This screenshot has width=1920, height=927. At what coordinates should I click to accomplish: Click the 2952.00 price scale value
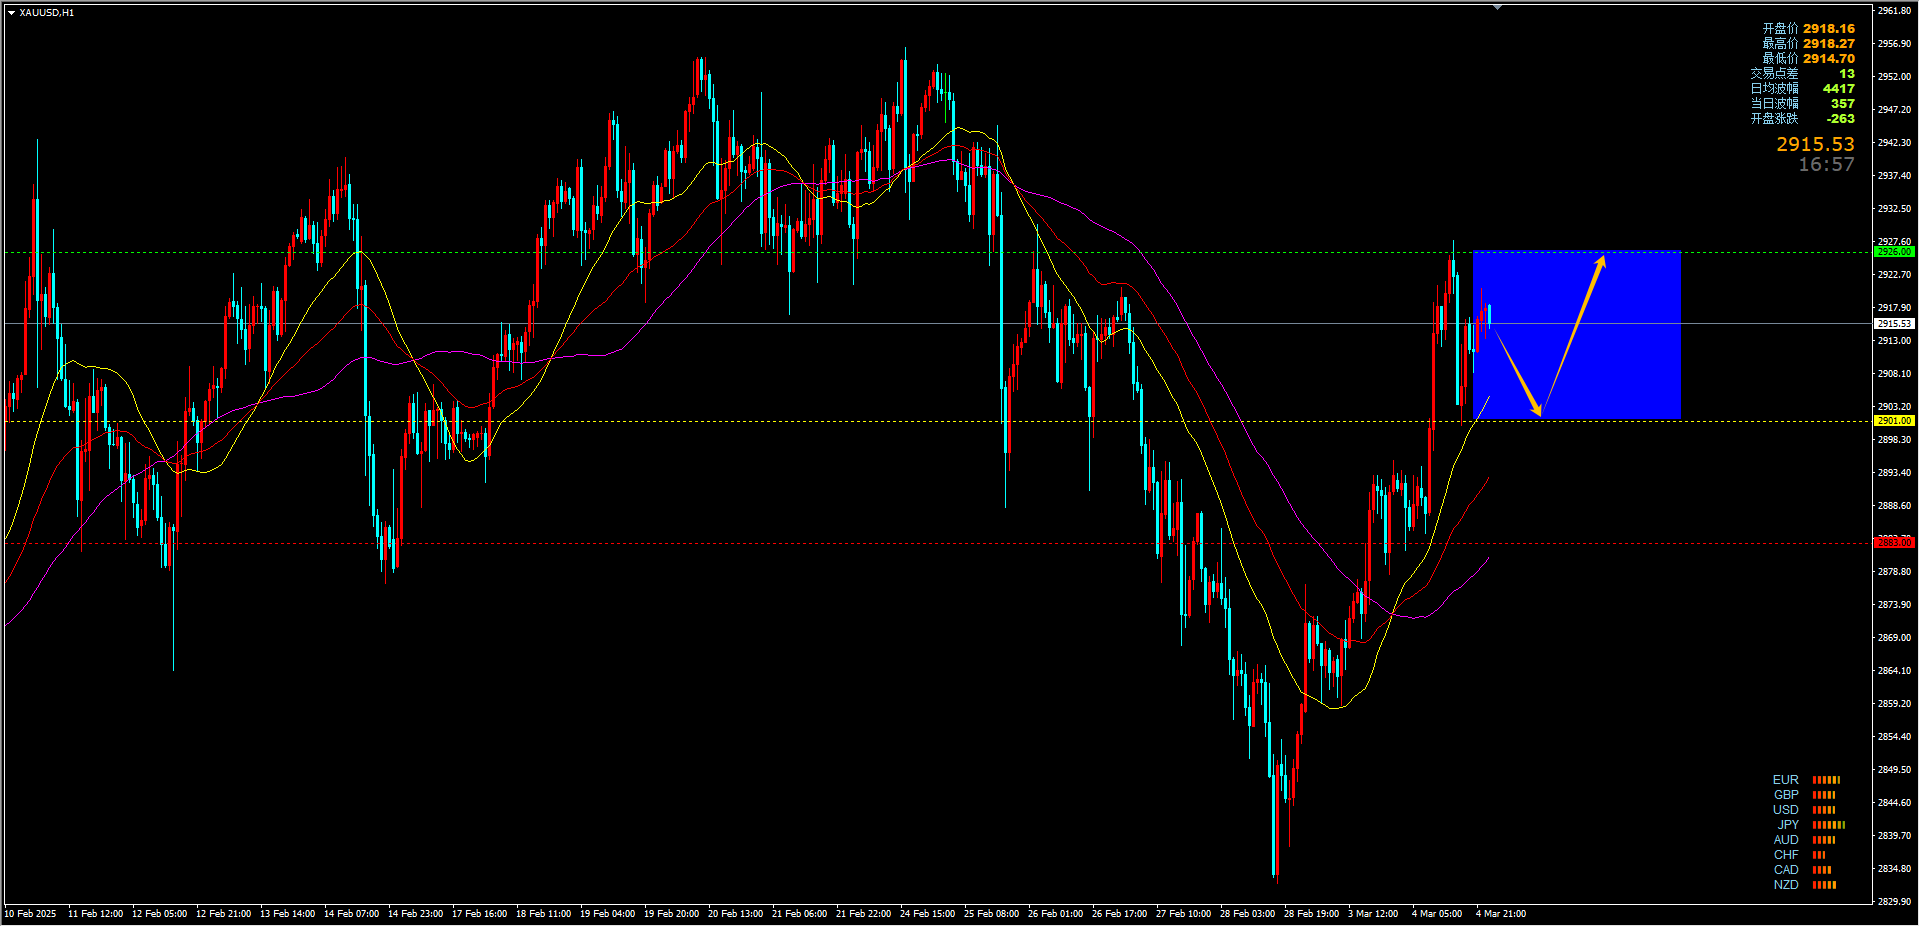1895,77
